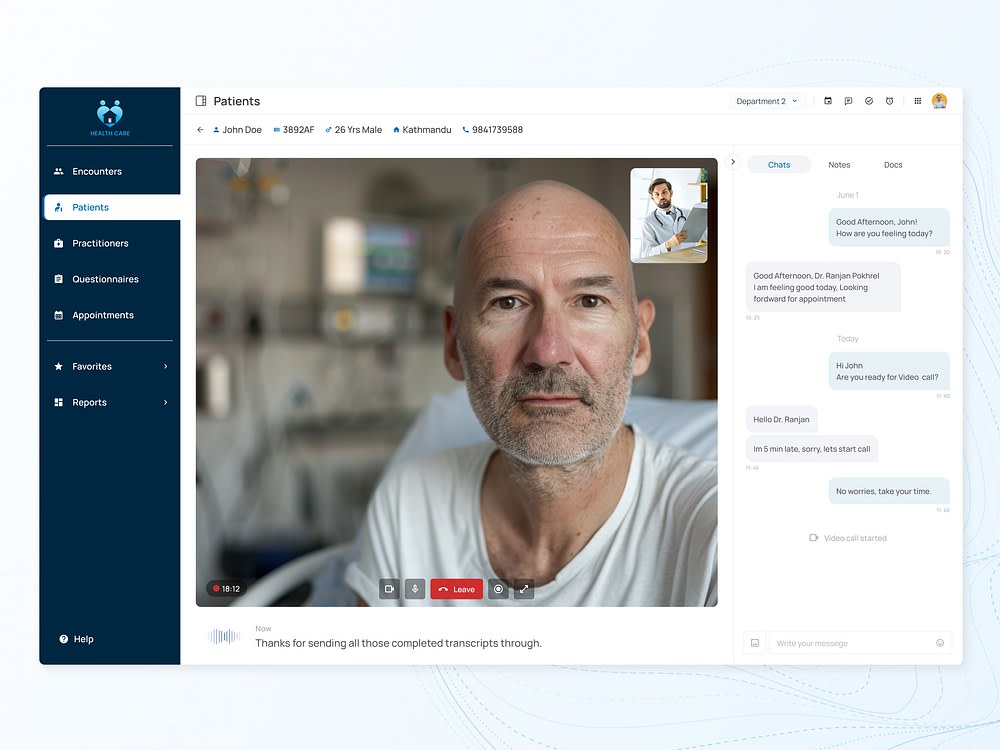Click the doctor's self-view thumbnail

click(x=668, y=216)
